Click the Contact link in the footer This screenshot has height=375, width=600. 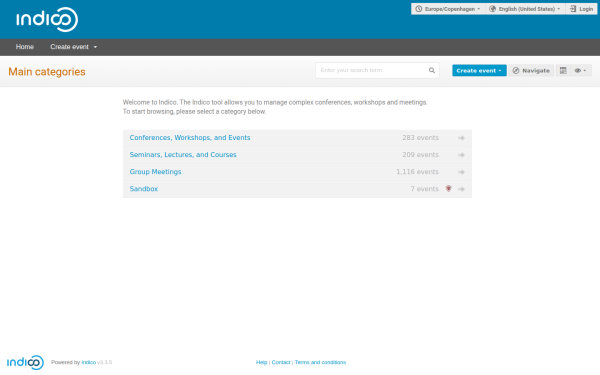point(281,362)
